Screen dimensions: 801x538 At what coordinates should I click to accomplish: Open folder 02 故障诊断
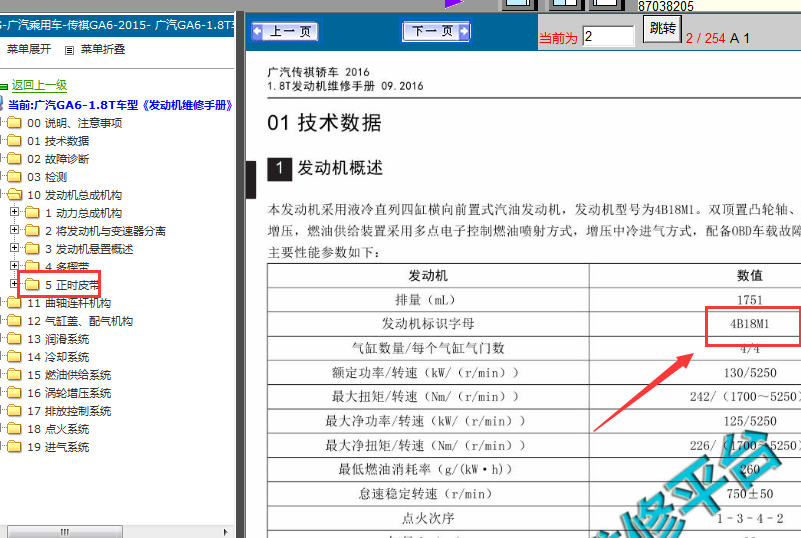(x=58, y=159)
